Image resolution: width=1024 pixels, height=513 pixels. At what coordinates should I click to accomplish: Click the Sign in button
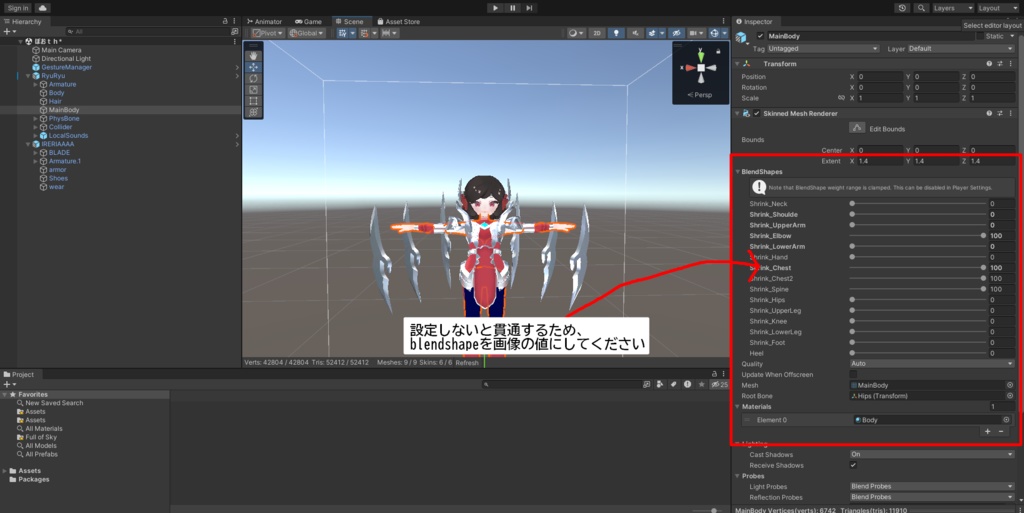click(18, 8)
